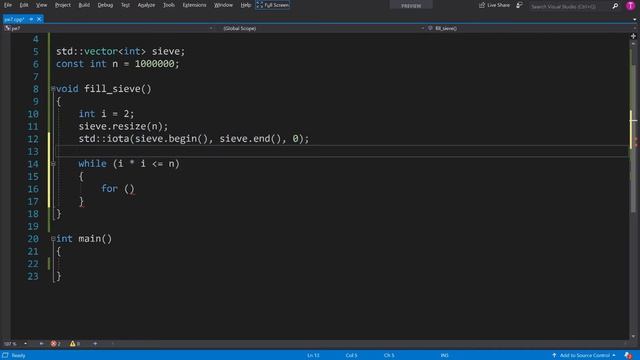Collapse the fill_sieve function outline
Screen dimensions: 640x360
coord(53,89)
